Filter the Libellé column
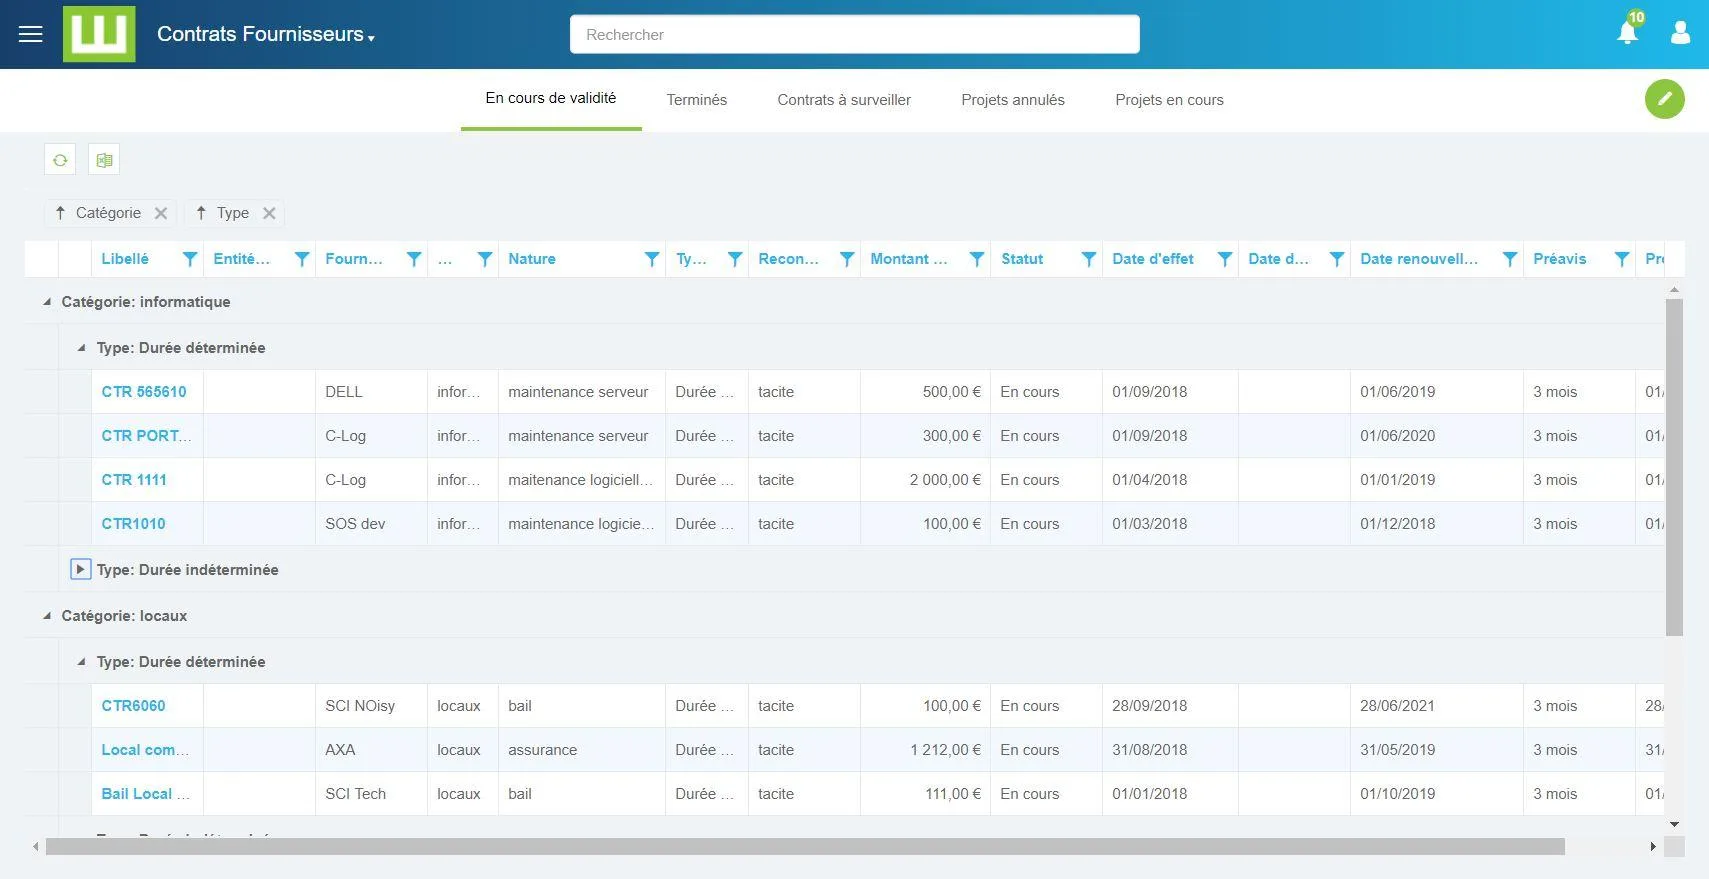 [x=190, y=259]
